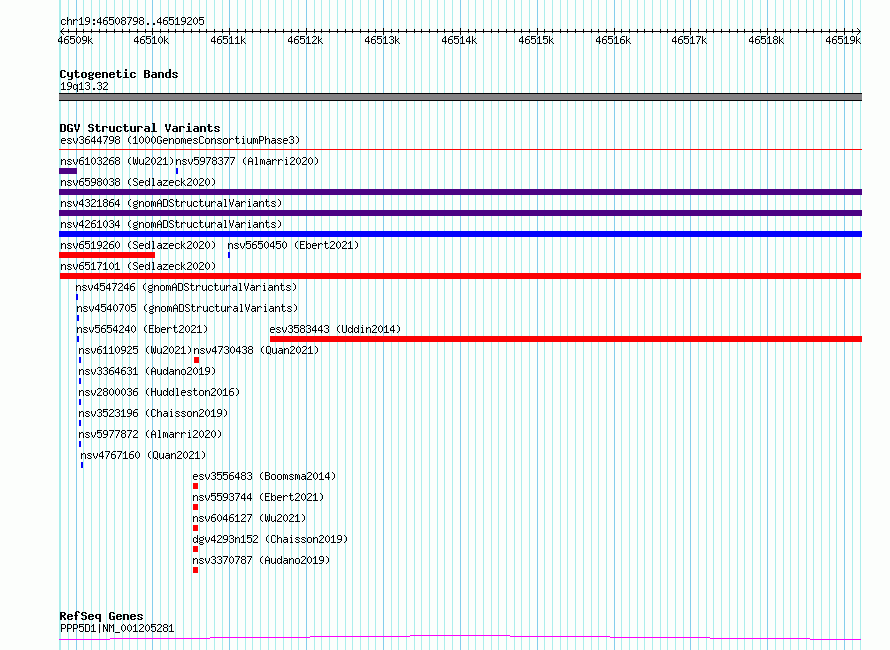Click the red bar under esv3583443
890x650 pixels.
coord(566,339)
